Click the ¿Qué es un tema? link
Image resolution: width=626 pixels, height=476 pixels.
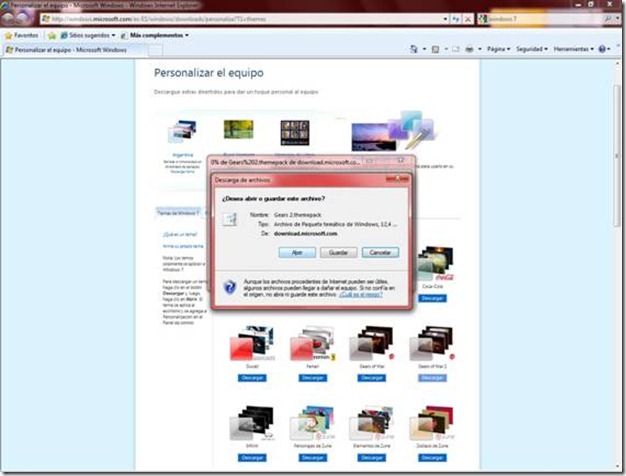(x=180, y=234)
